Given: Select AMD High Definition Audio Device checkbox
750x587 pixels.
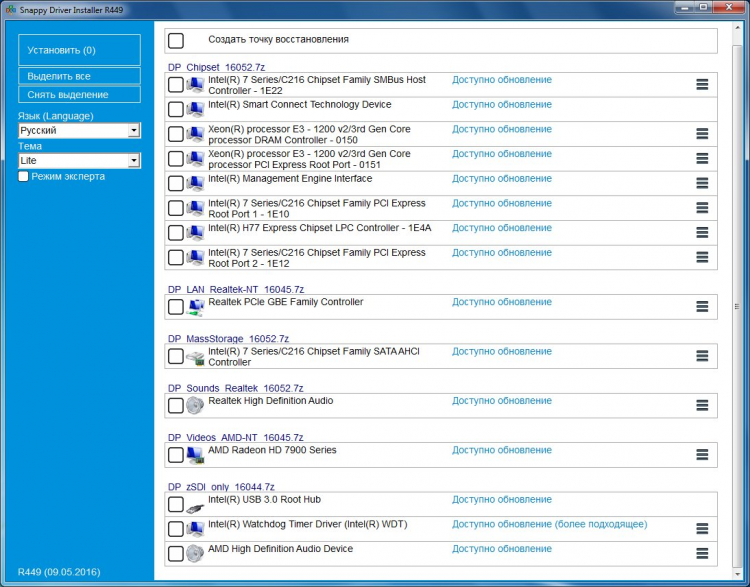Looking at the screenshot, I should coord(176,554).
